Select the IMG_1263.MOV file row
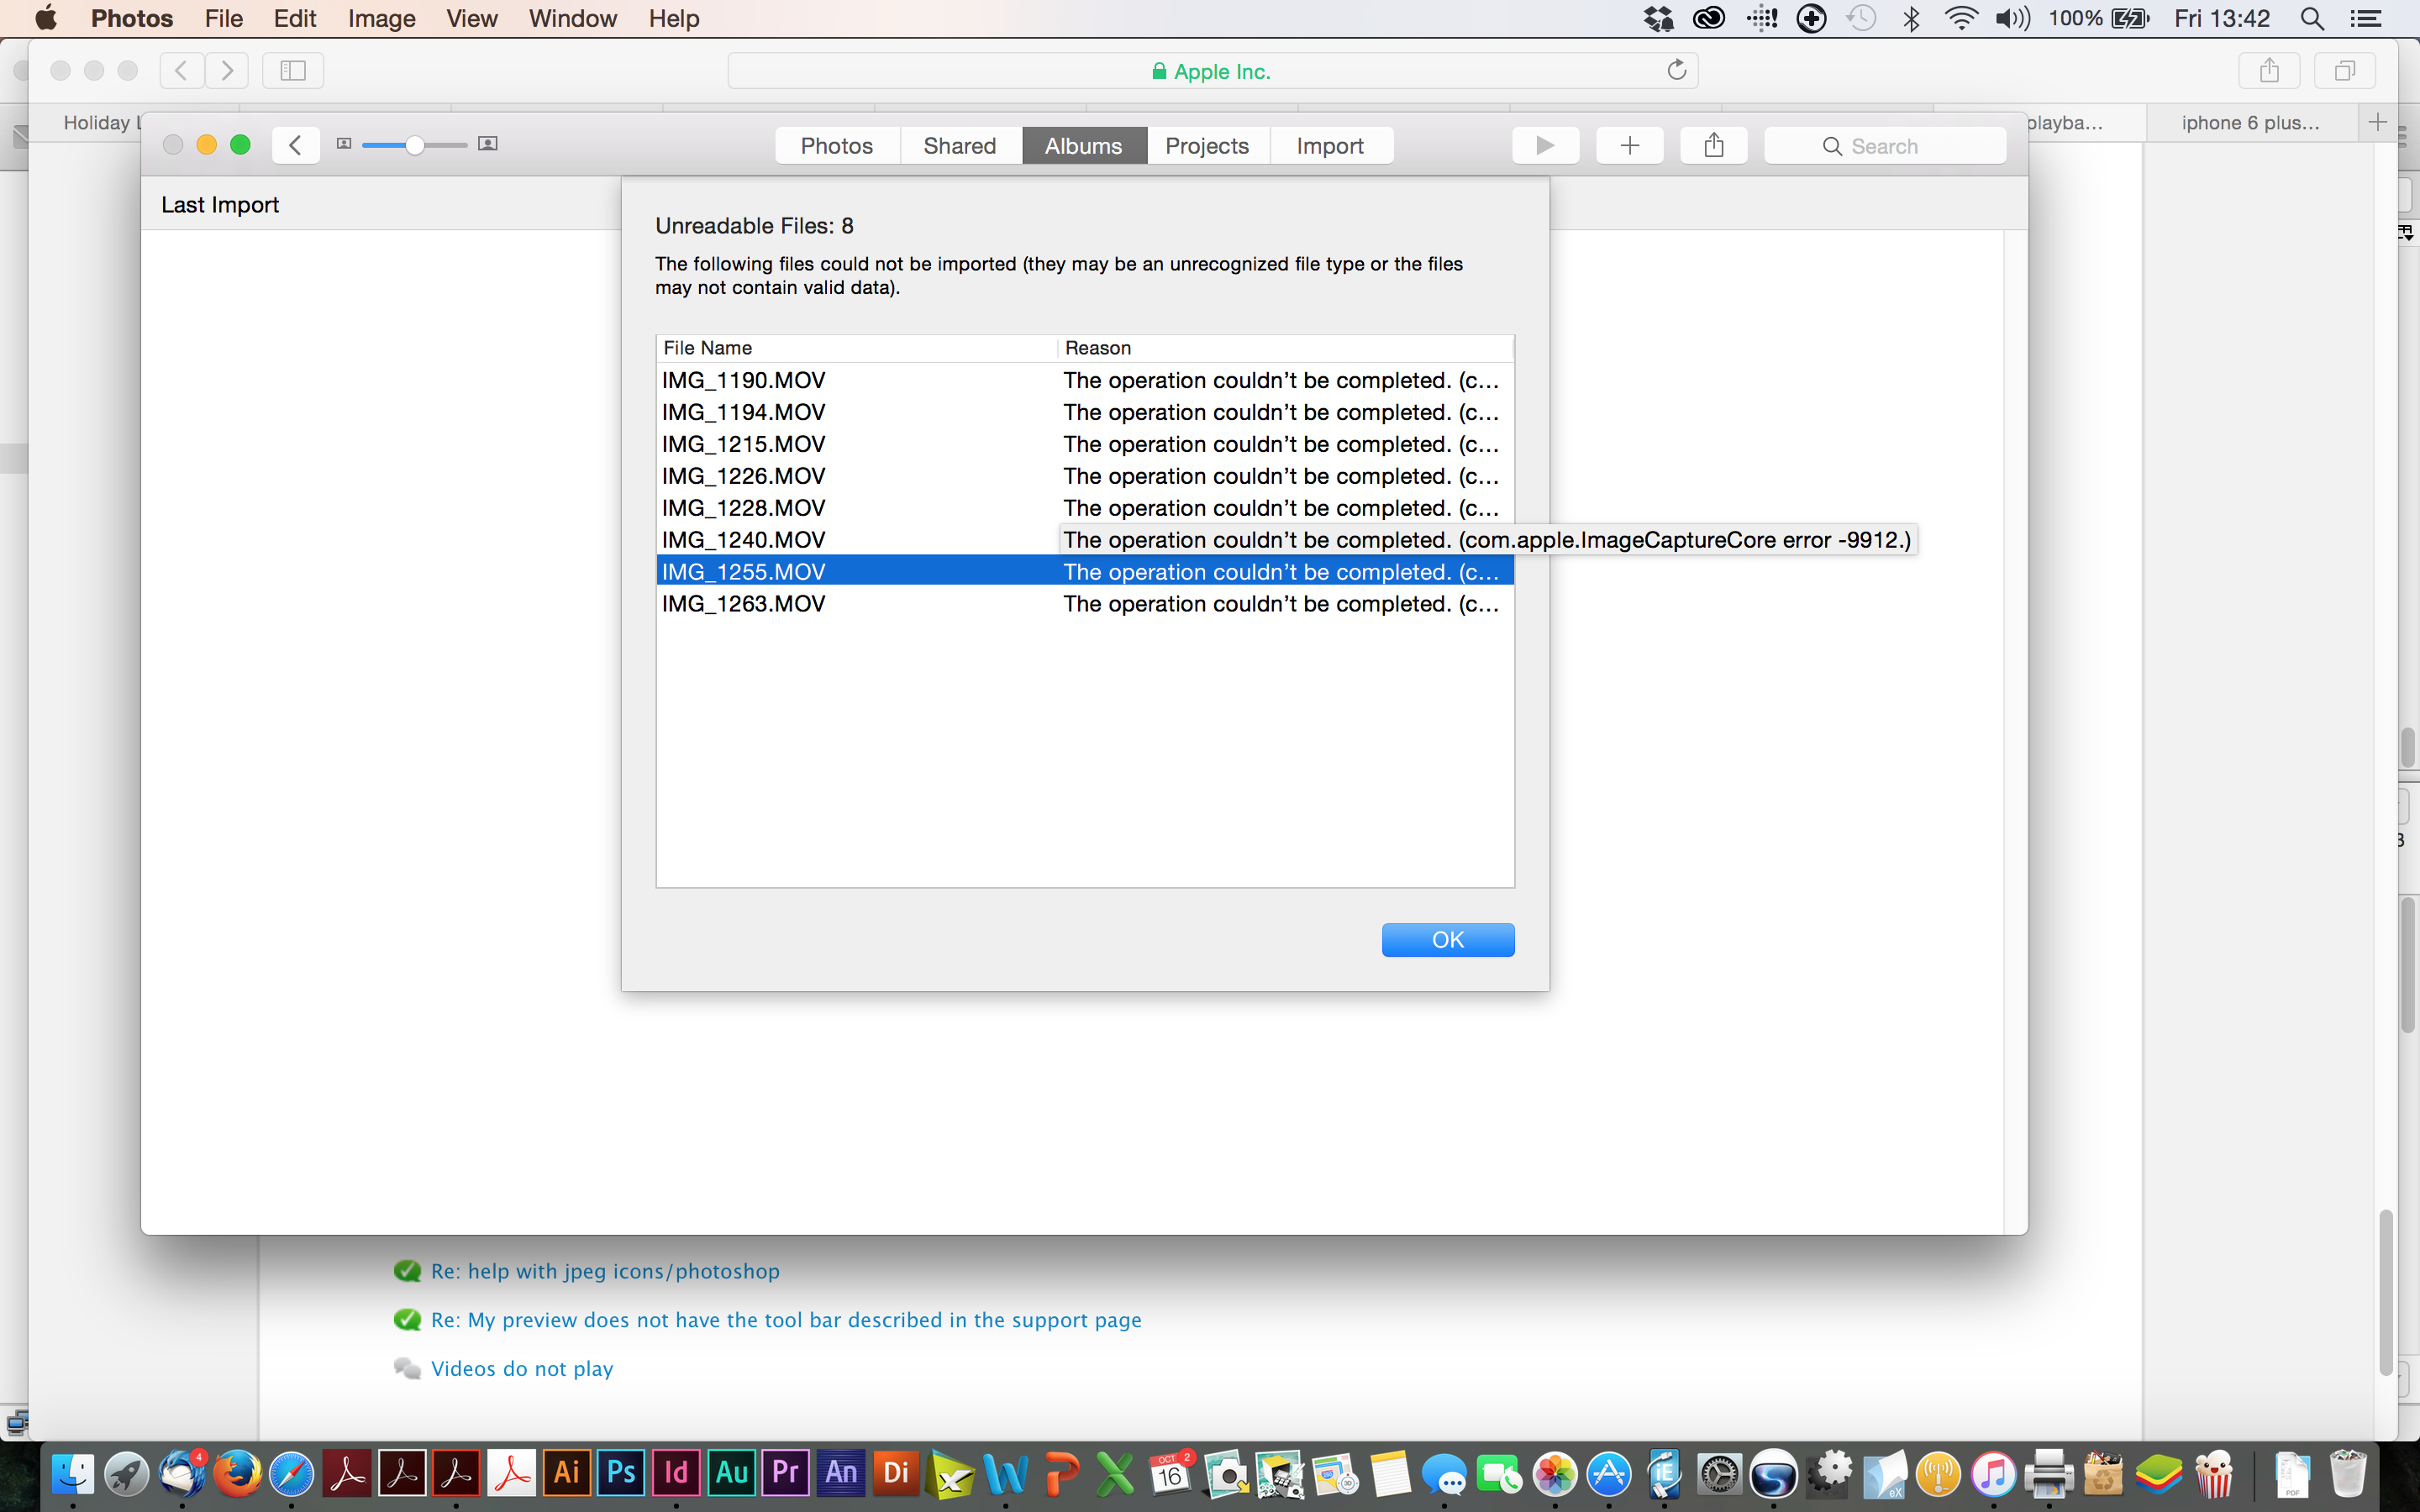The height and width of the screenshot is (1512, 2420). pos(743,604)
